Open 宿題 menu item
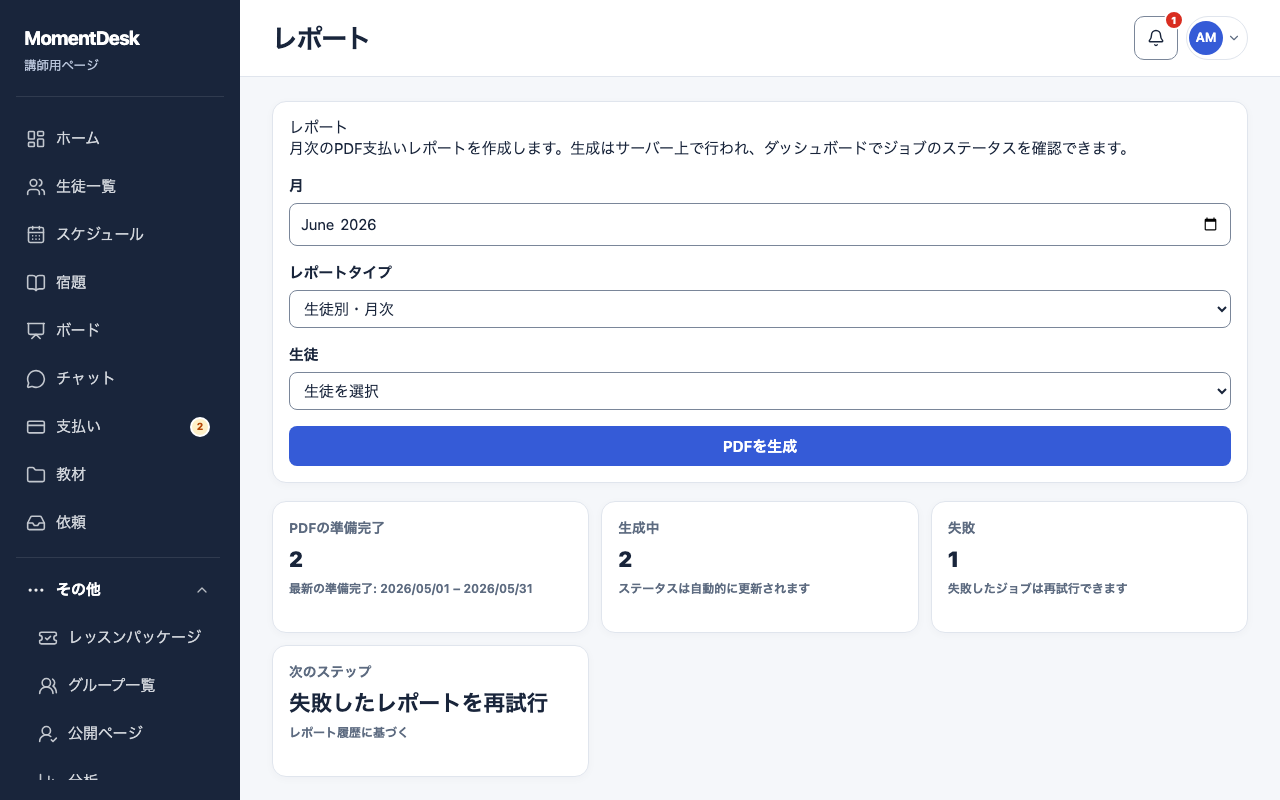The width and height of the screenshot is (1280, 800). pyautogui.click(x=120, y=283)
